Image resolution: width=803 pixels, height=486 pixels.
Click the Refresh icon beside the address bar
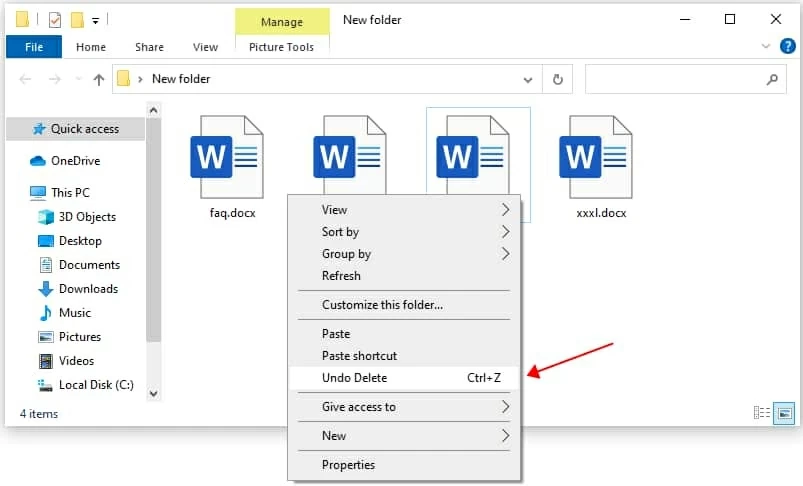point(557,79)
